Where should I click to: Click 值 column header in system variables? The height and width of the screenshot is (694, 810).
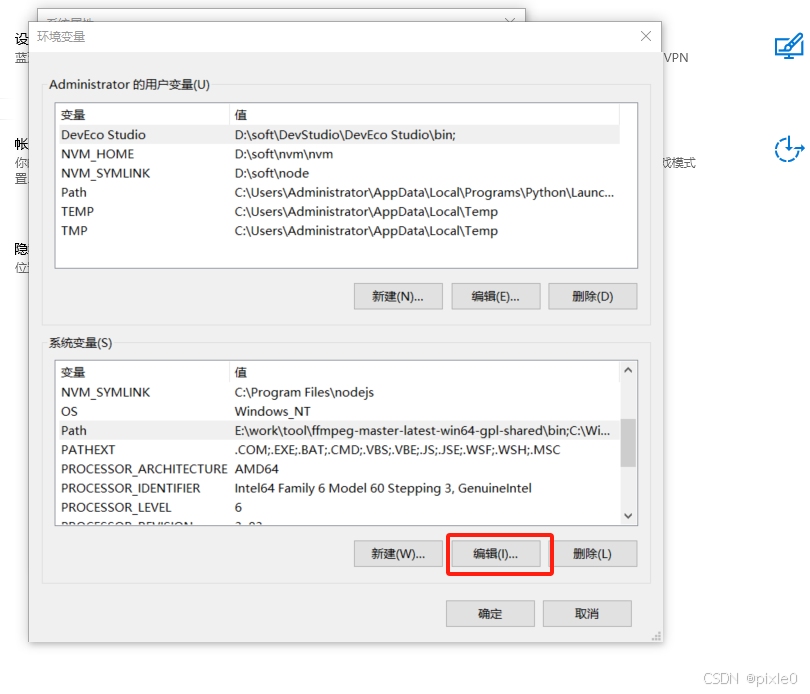click(424, 372)
